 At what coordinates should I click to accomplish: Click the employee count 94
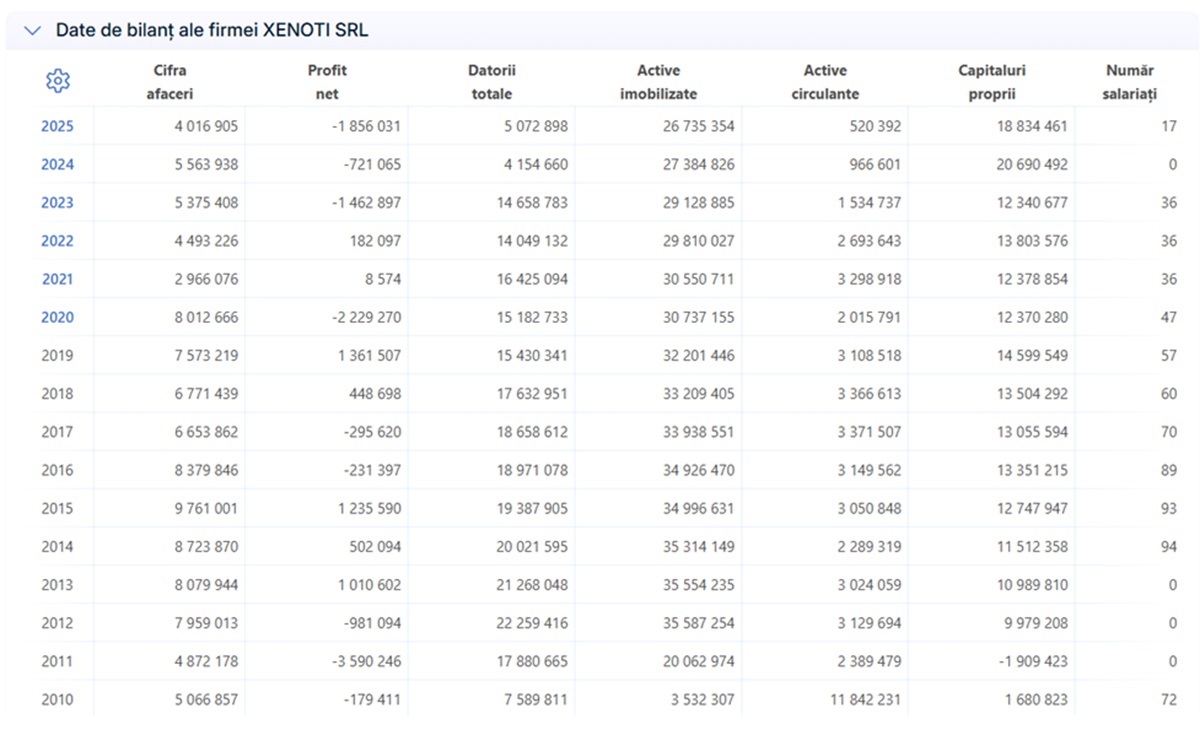(x=1168, y=547)
